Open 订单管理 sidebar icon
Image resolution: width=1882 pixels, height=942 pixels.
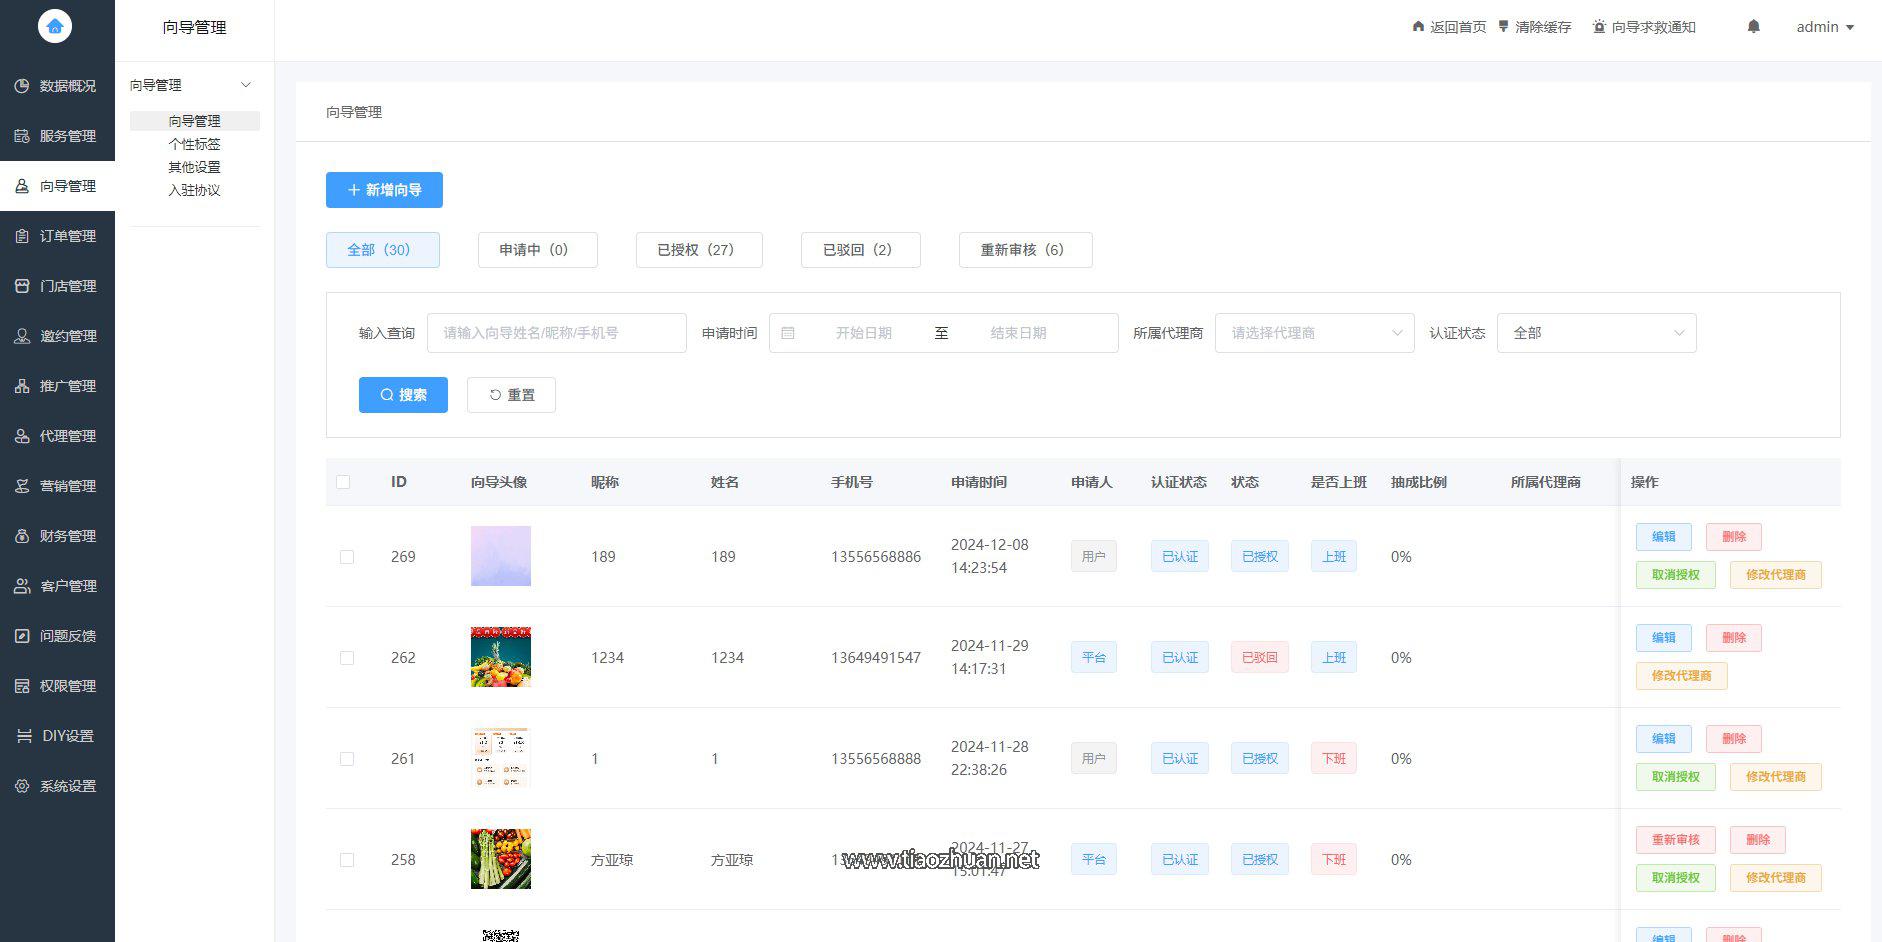(22, 236)
